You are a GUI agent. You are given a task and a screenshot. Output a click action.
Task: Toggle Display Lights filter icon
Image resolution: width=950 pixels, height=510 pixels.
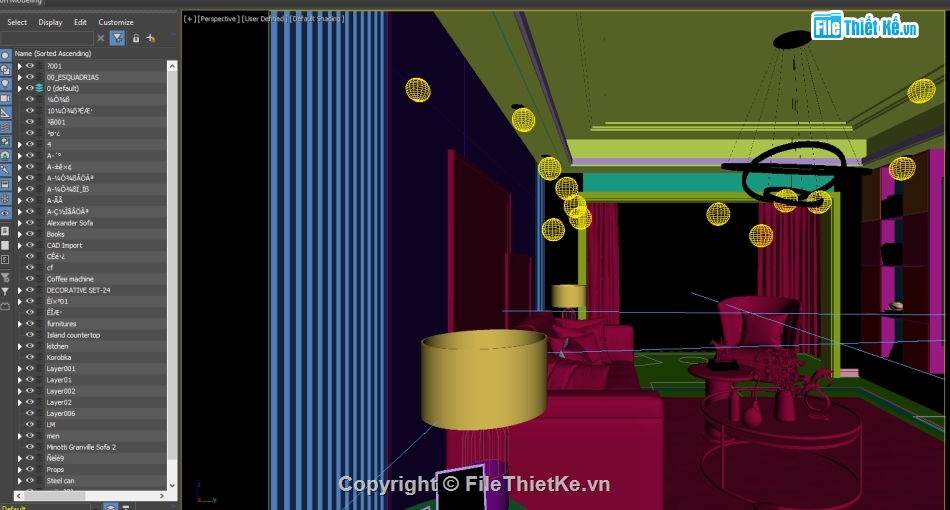point(5,84)
